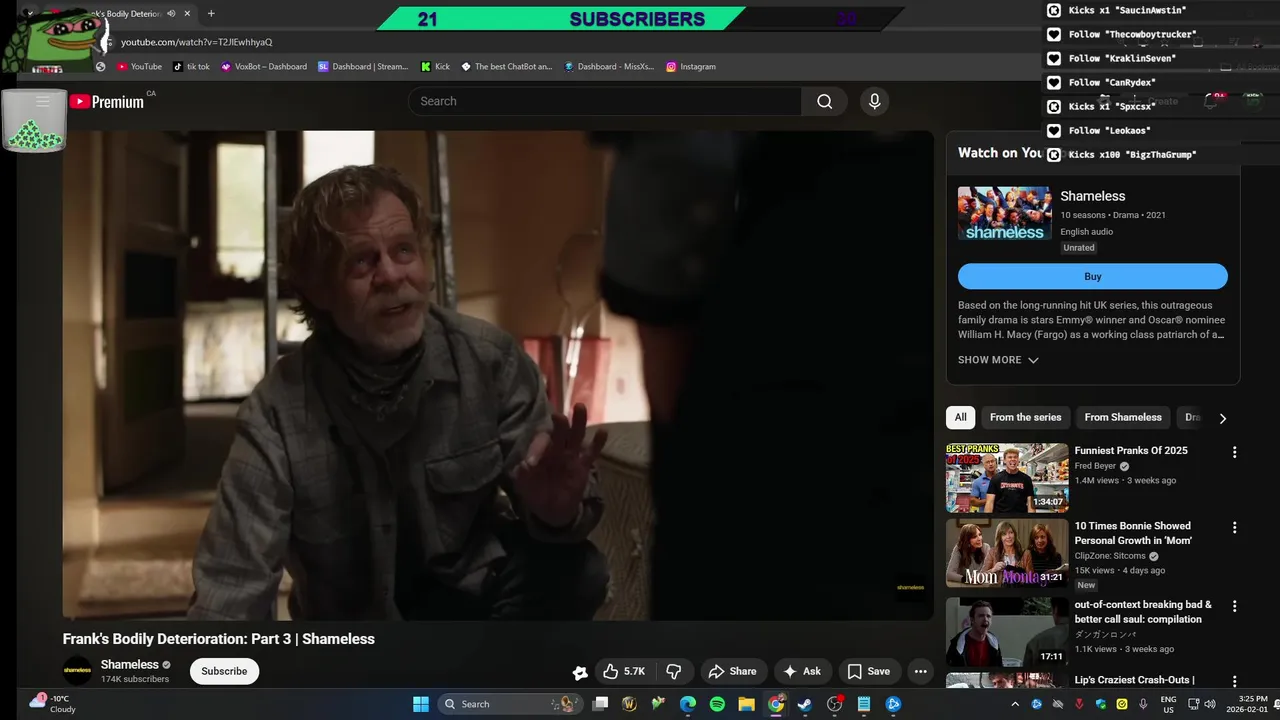
Task: Open volume control in system tray
Action: 1212,704
